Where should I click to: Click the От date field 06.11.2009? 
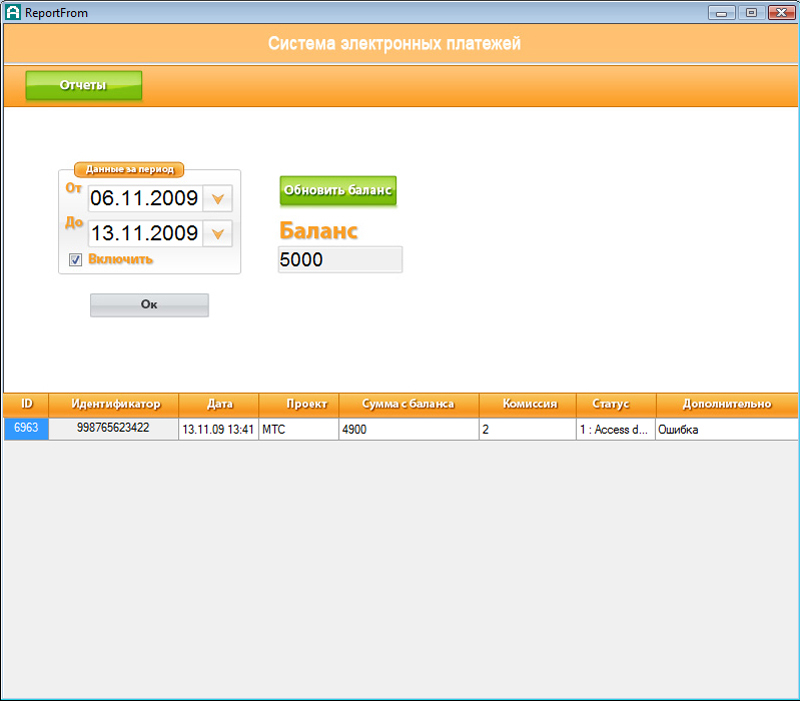pos(144,198)
